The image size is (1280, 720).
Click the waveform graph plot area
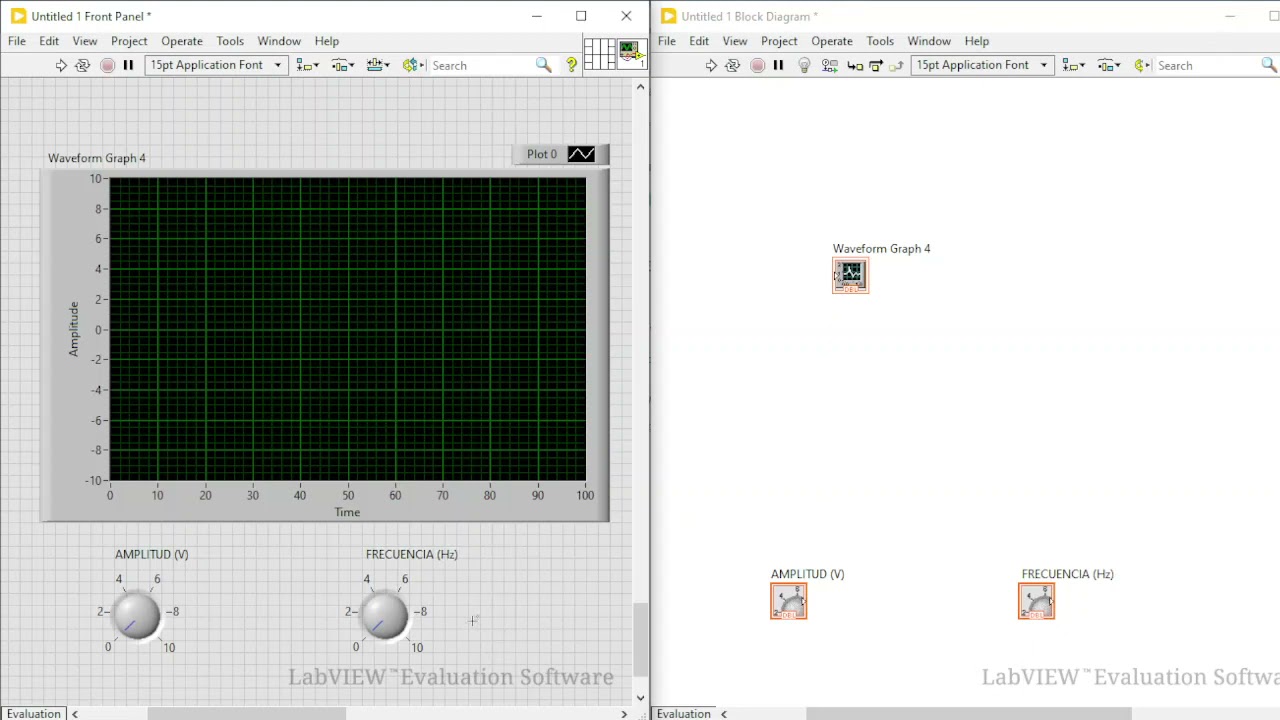coord(347,329)
